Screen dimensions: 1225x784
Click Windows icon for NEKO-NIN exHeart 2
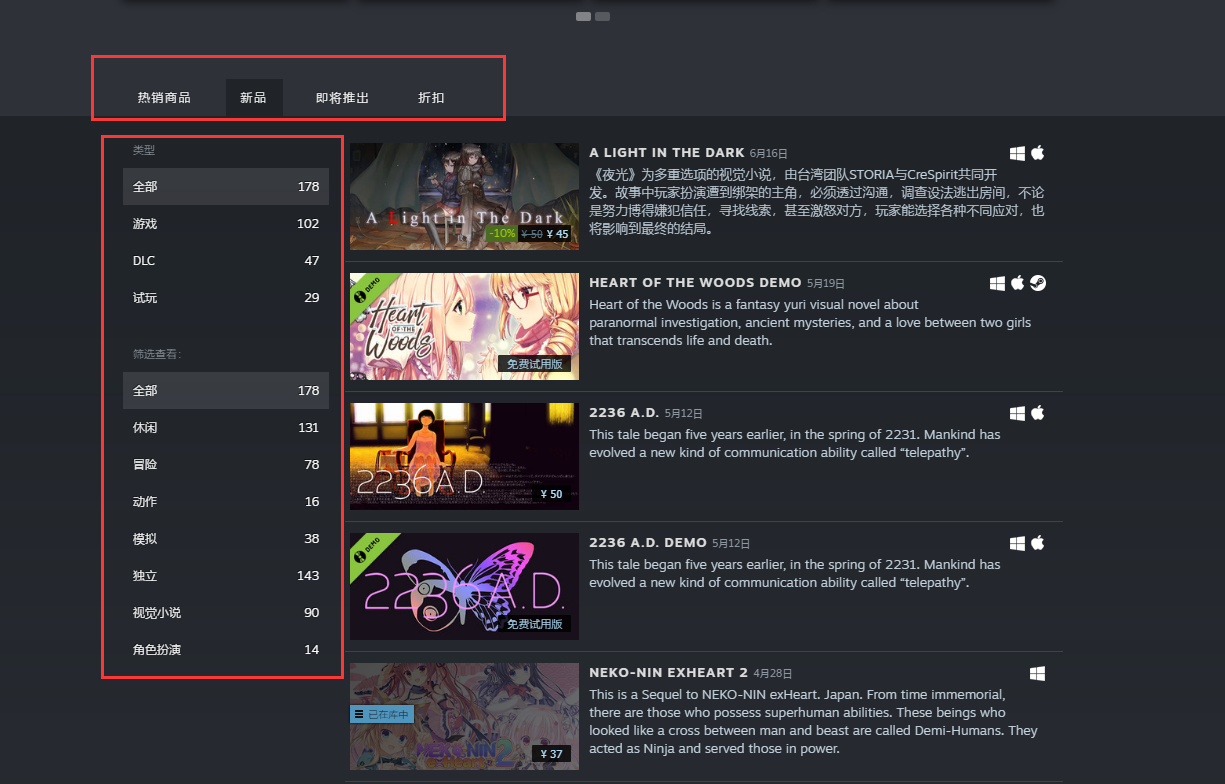point(1037,673)
